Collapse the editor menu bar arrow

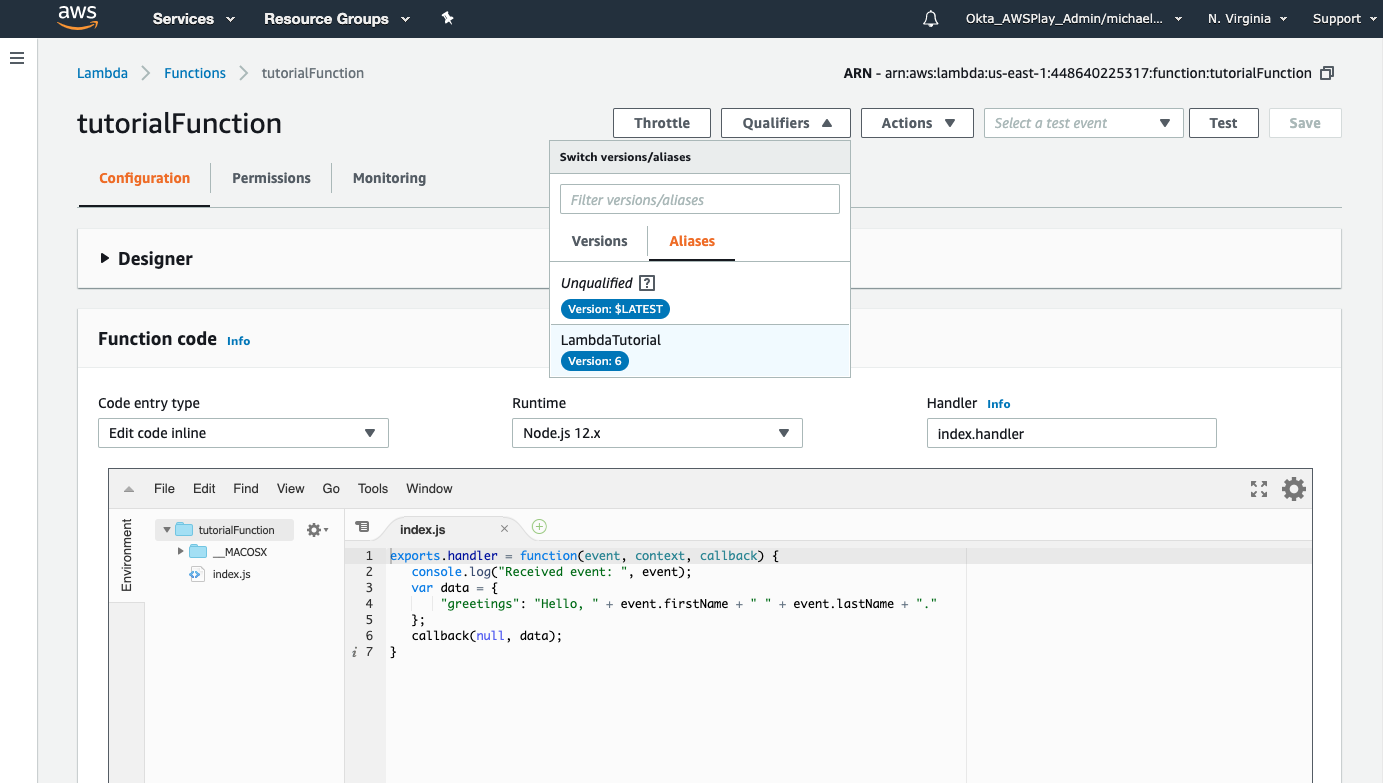tap(129, 489)
